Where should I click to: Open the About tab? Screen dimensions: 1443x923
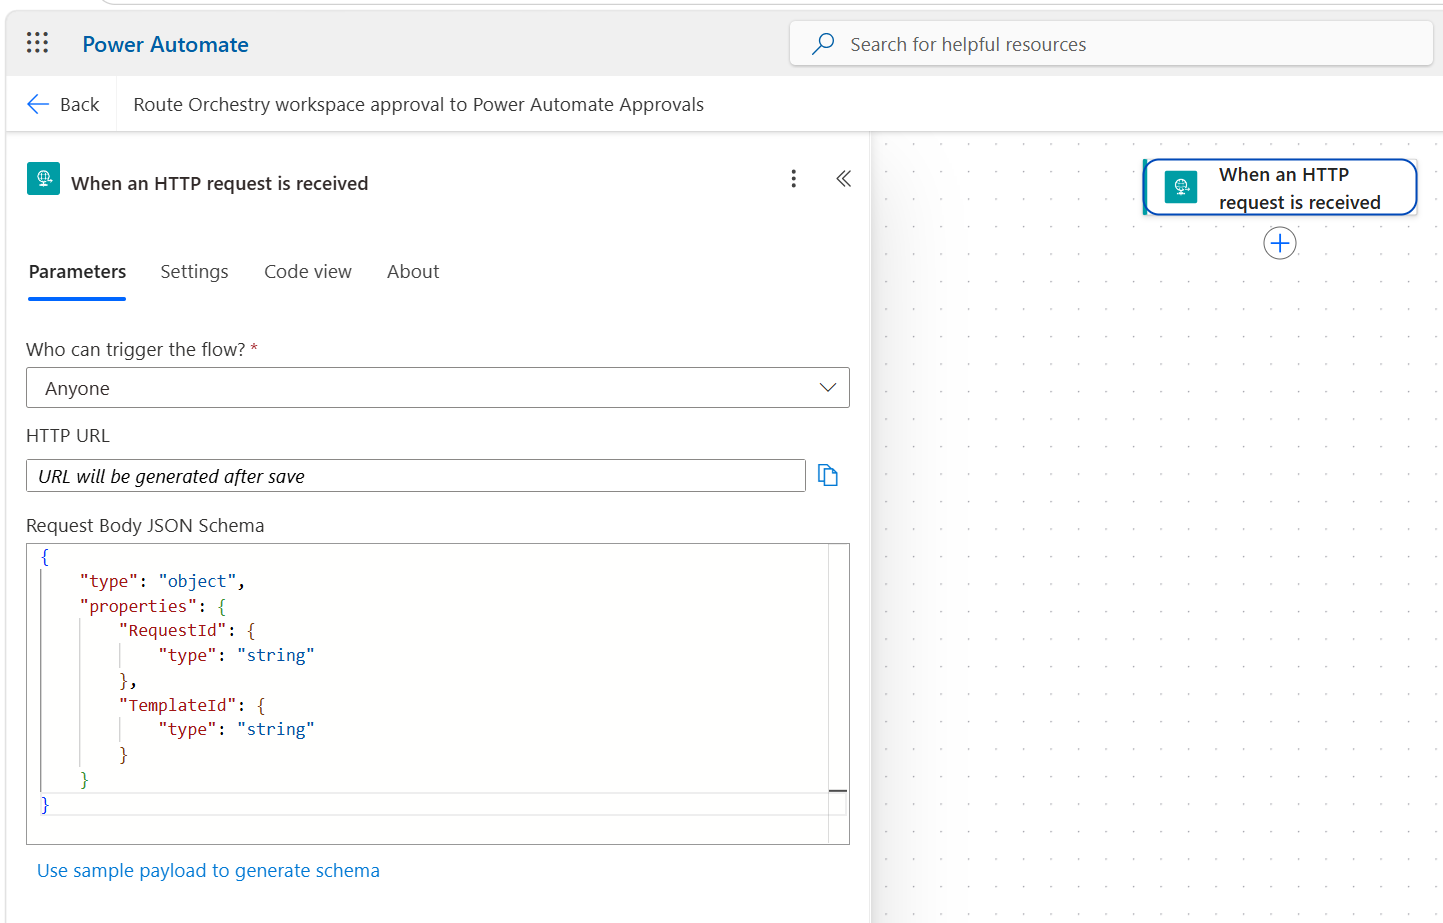point(413,272)
